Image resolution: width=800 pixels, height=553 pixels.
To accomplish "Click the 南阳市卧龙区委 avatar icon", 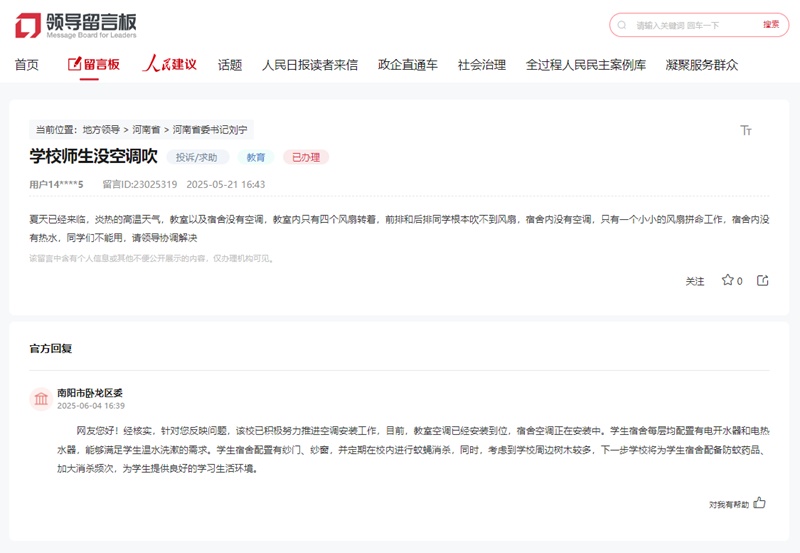I will pyautogui.click(x=41, y=399).
